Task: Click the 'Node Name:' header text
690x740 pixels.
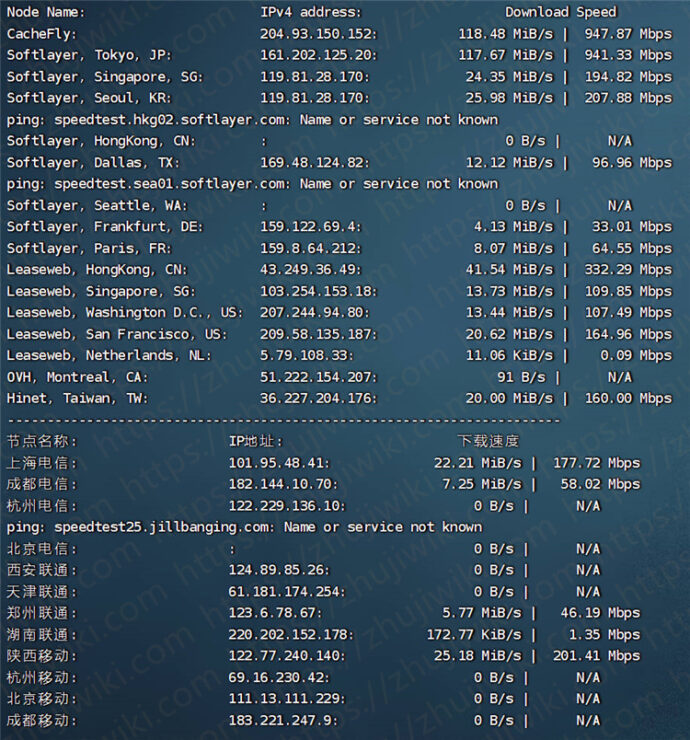Action: (x=46, y=12)
